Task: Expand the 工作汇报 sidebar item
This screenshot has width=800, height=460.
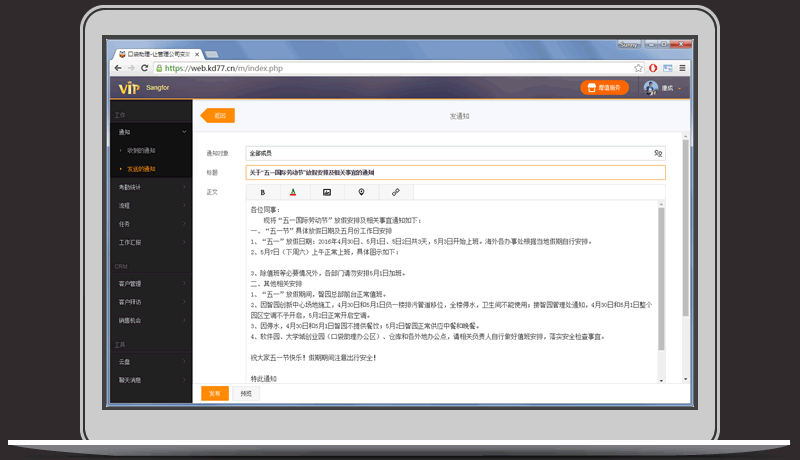Action: [x=184, y=242]
